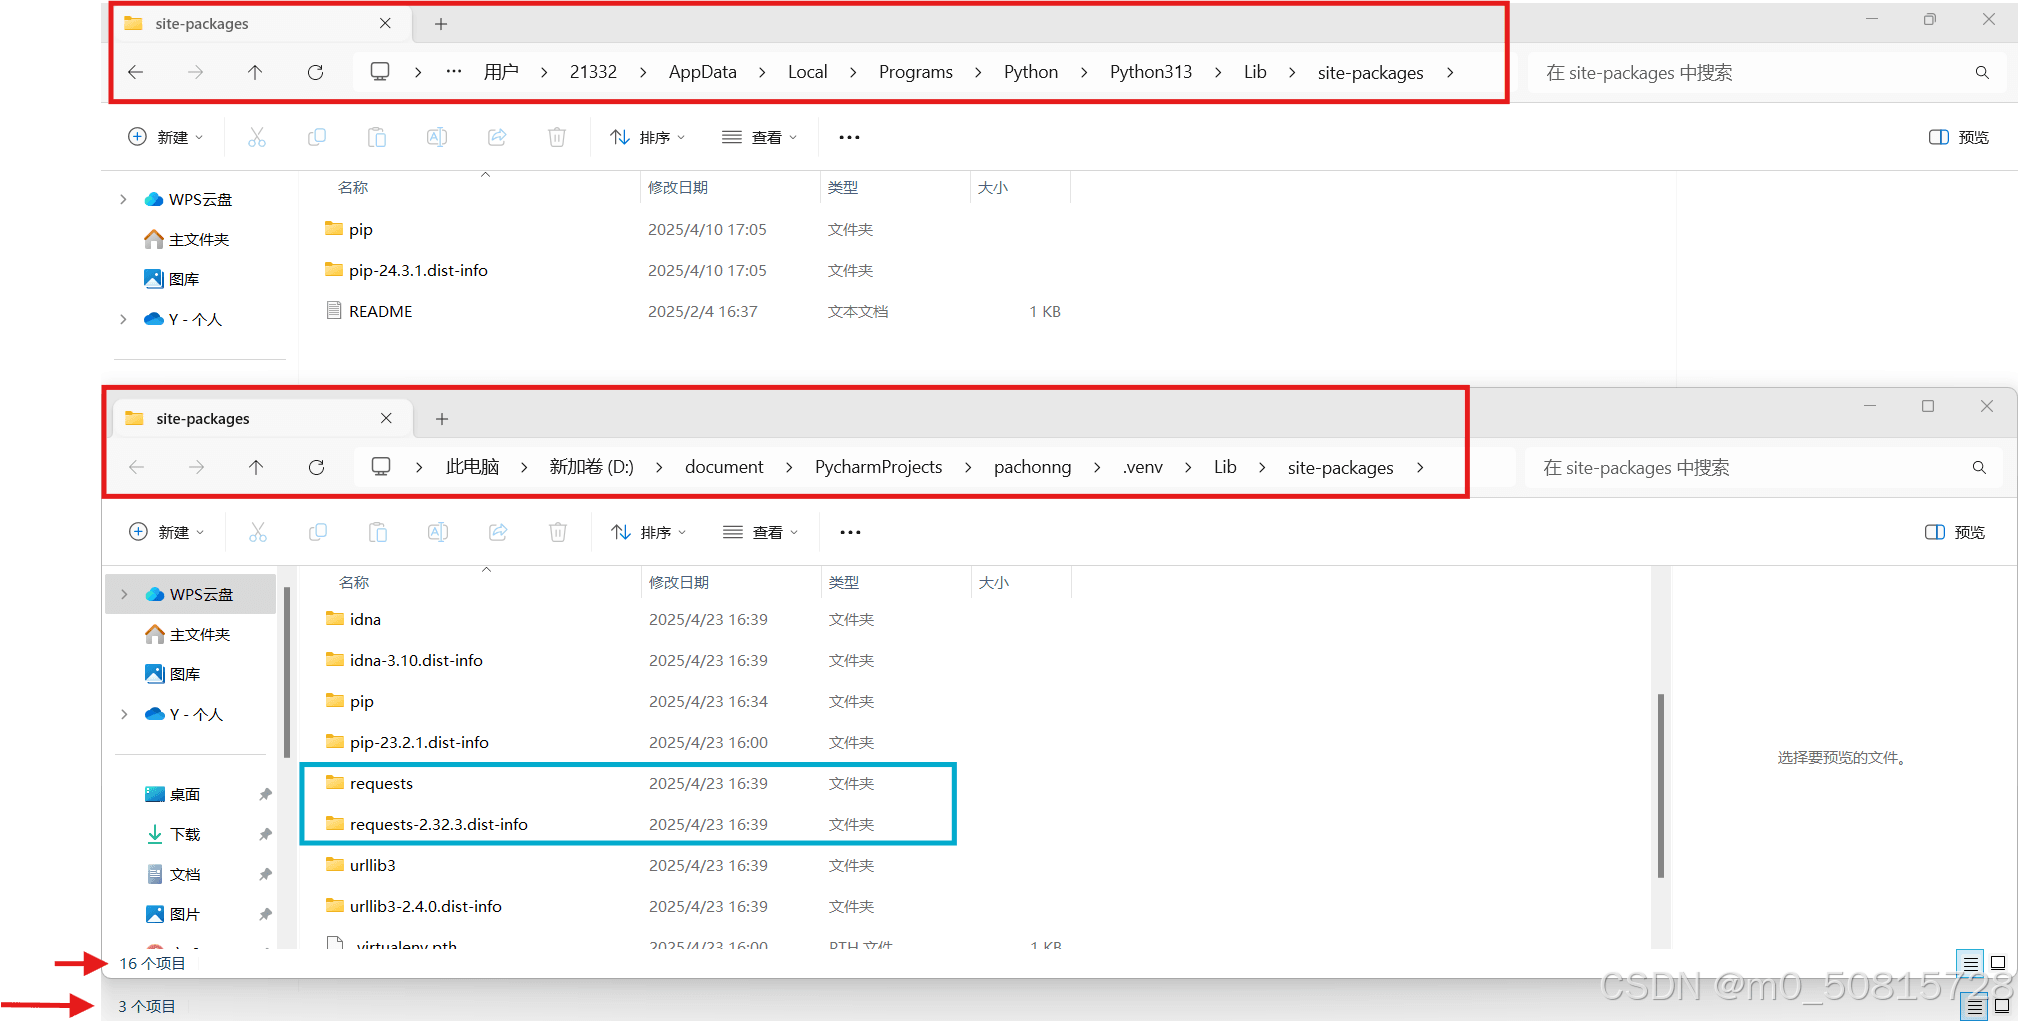This screenshot has height=1021, width=2018.
Task: Click the Paste icon in the bottom window toolbar
Action: click(378, 532)
